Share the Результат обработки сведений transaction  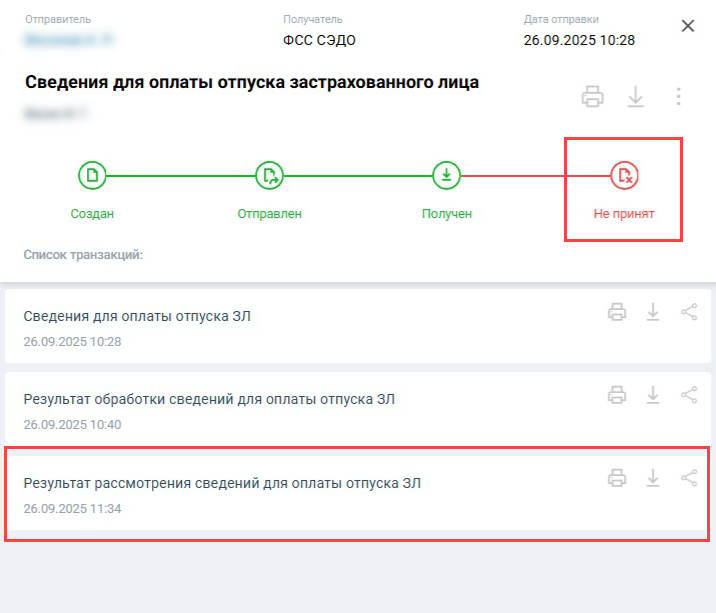pyautogui.click(x=689, y=395)
